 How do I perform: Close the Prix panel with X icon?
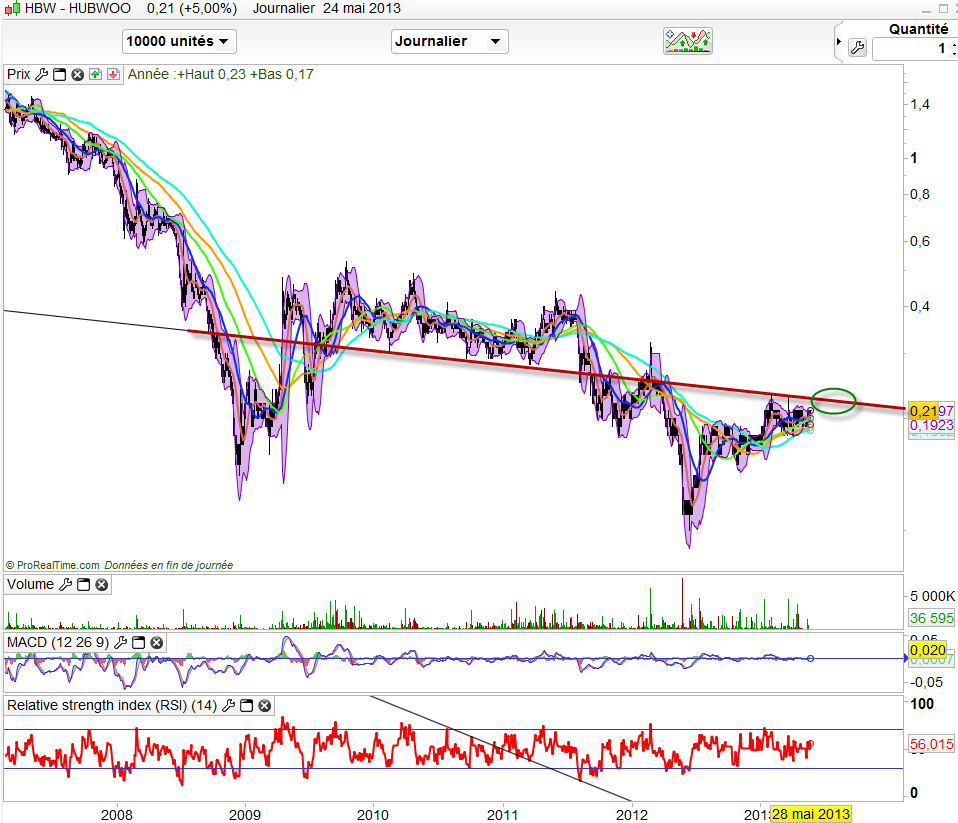pyautogui.click(x=76, y=74)
